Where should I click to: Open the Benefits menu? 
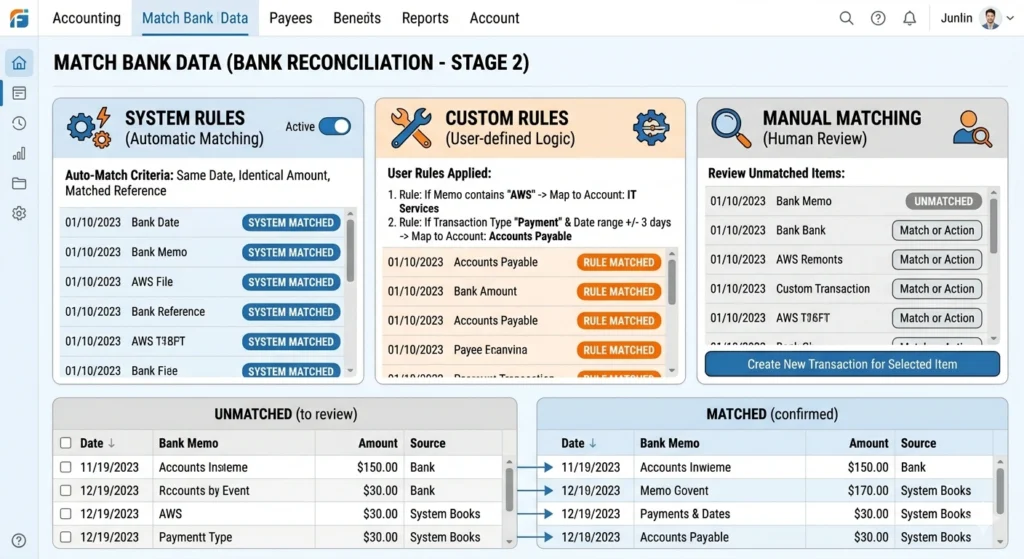point(357,18)
